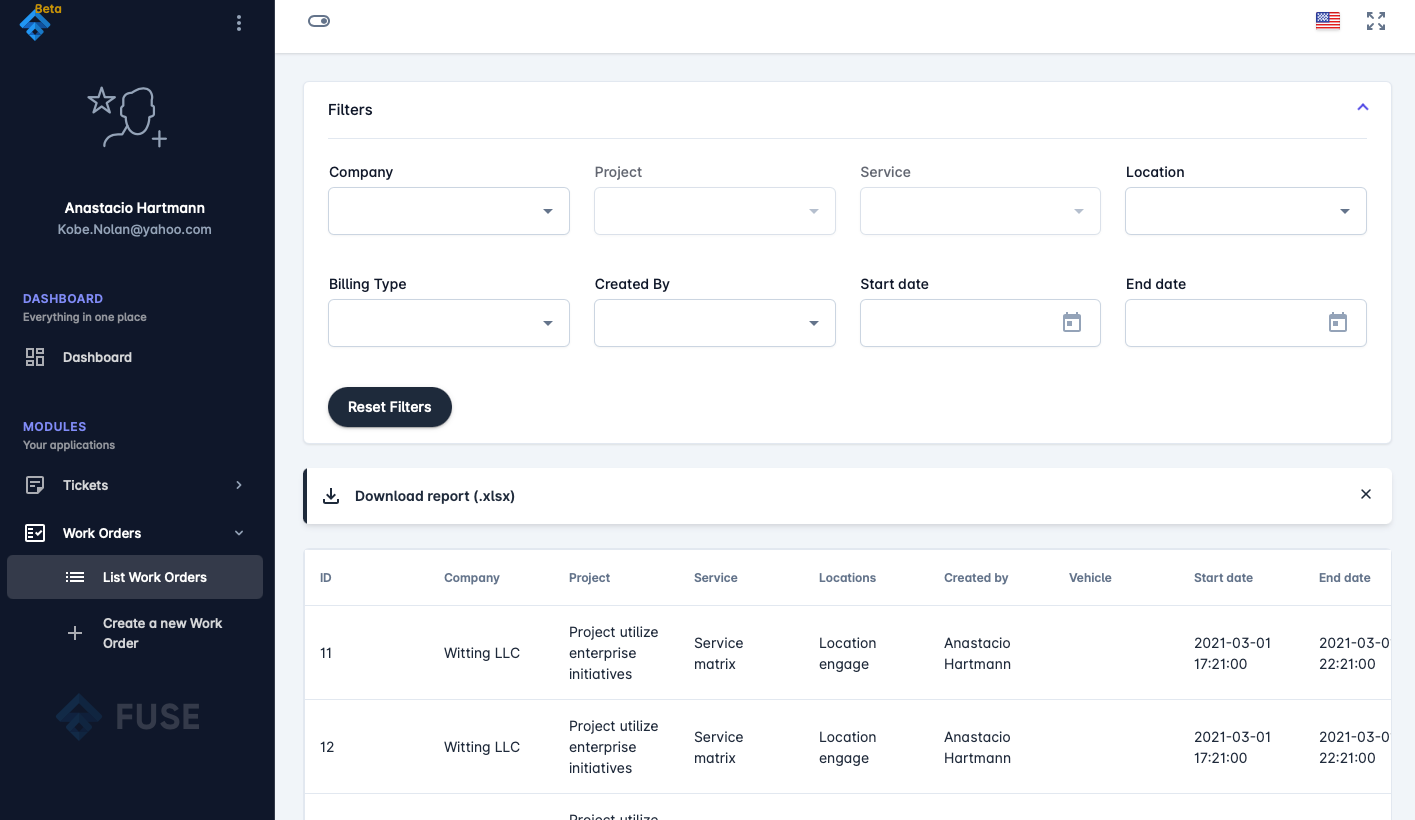Enter fullscreen mode with the expand icon

click(x=1376, y=21)
